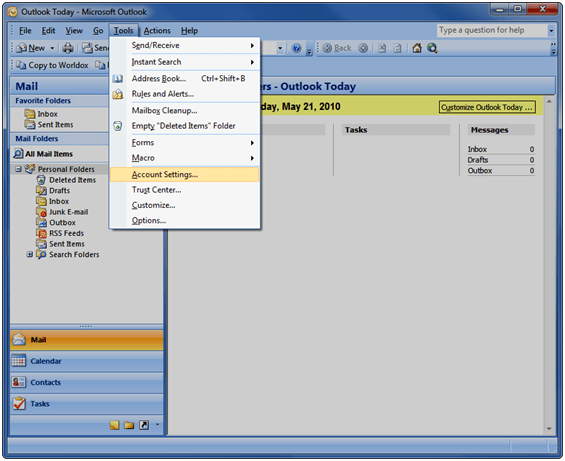Choose Address Book from Tools menu
Image resolution: width=565 pixels, height=461 pixels.
184,79
